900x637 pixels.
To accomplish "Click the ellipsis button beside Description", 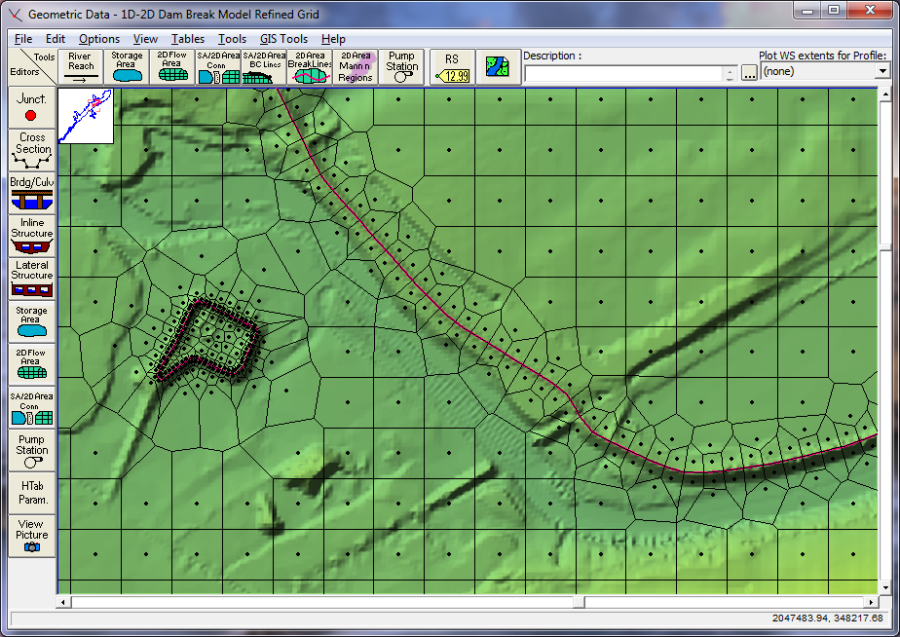I will tap(749, 74).
